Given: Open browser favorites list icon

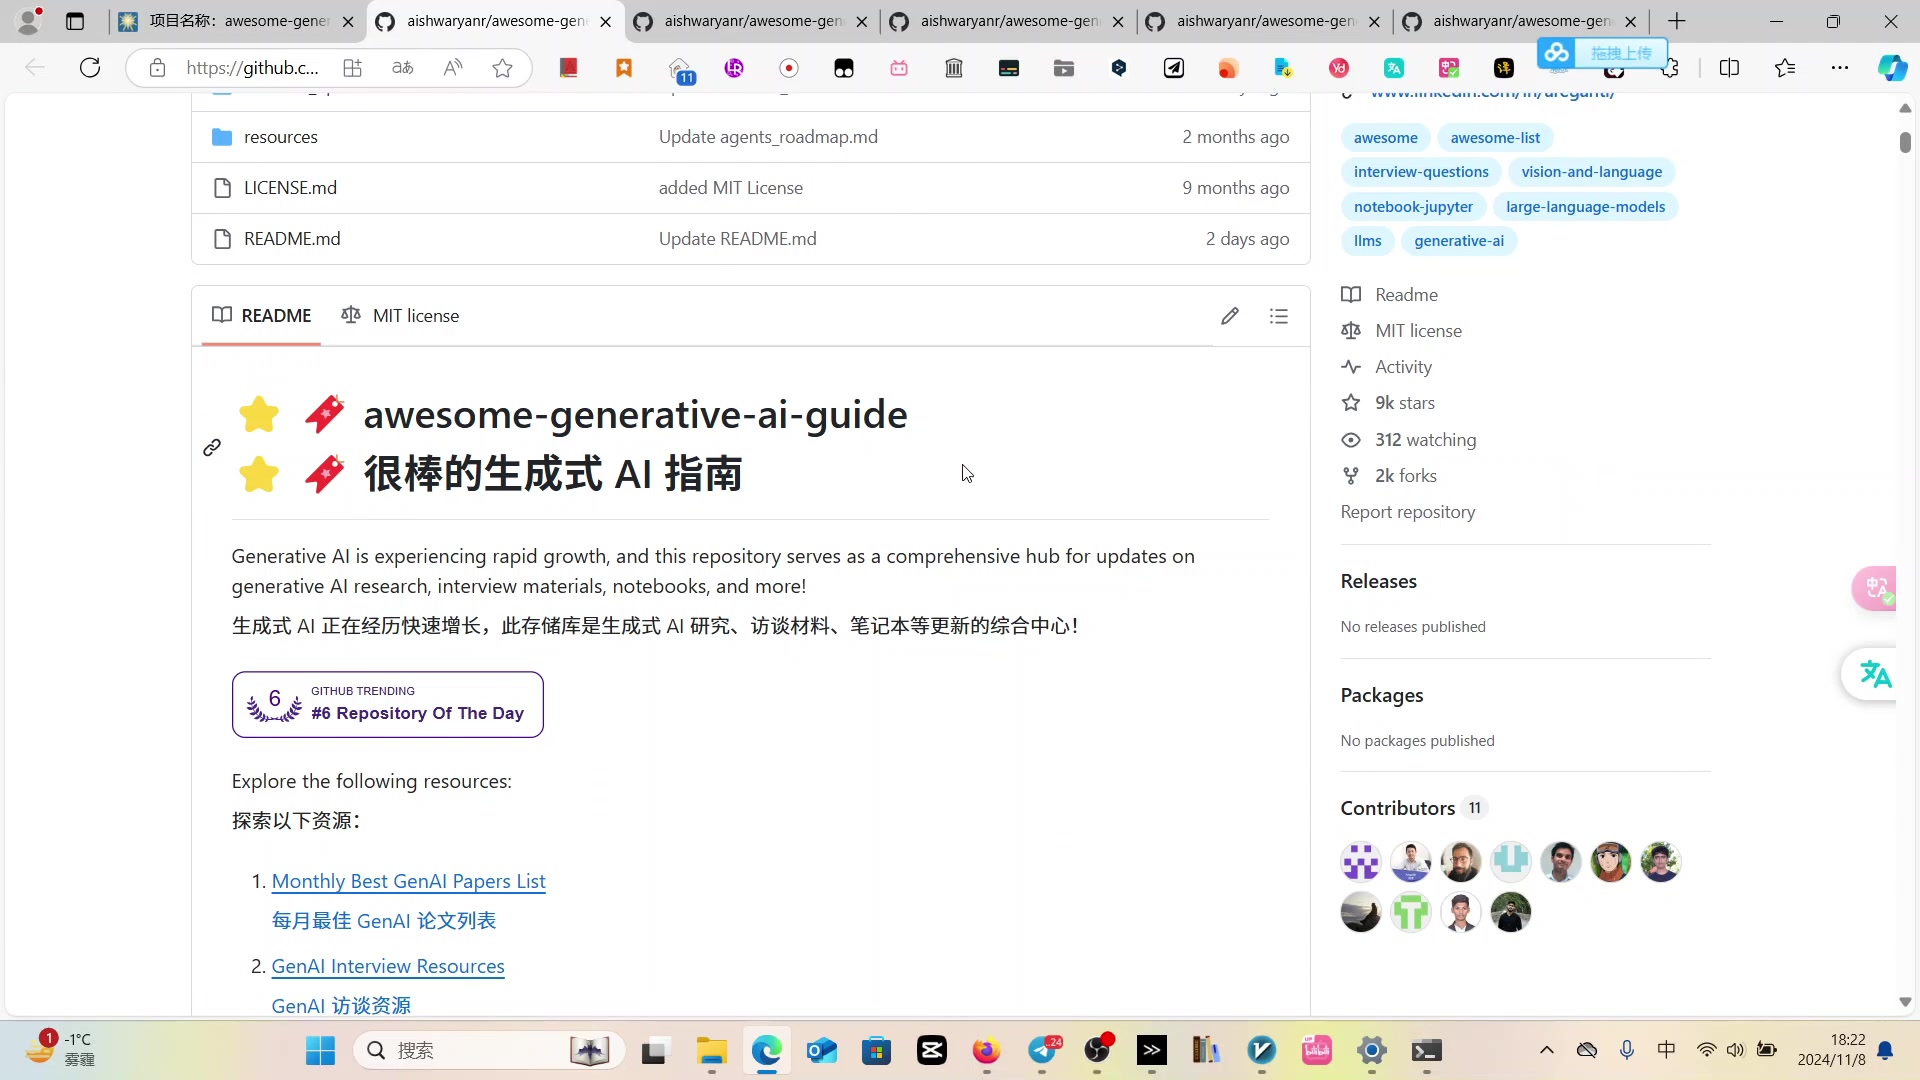Looking at the screenshot, I should (1785, 68).
